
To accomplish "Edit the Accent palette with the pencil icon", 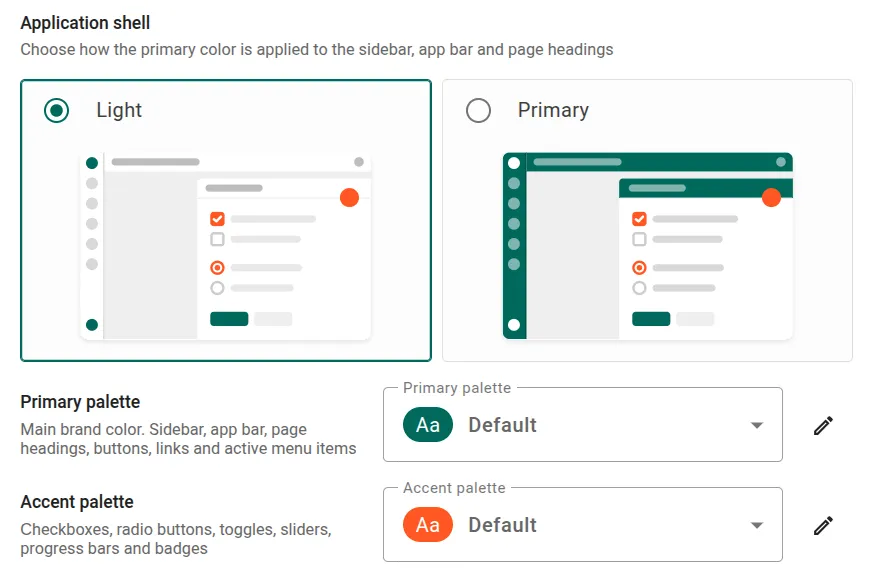I will point(823,525).
